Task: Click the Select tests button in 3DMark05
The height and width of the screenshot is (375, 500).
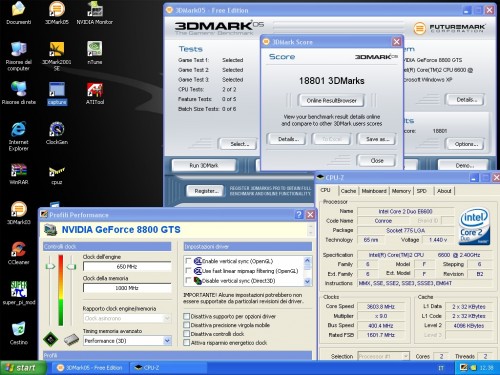Action: (x=239, y=144)
